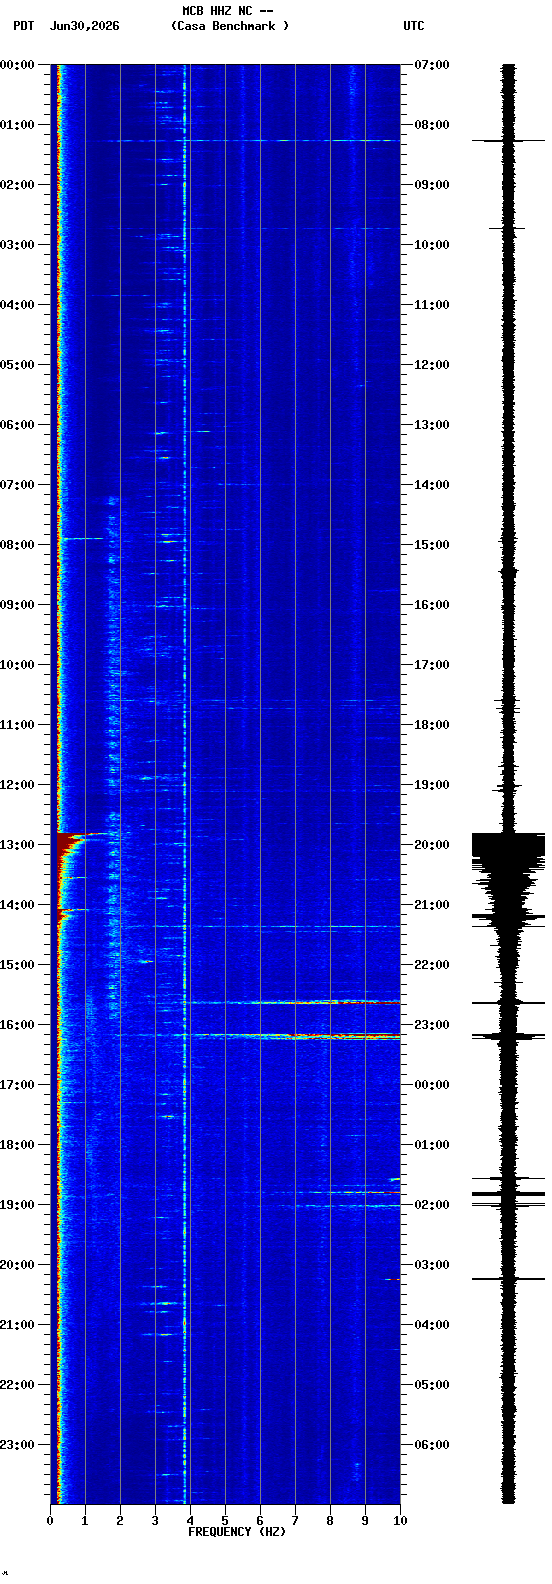Click the UTC '20:00' time label
This screenshot has height=1584, width=552.
[x=431, y=845]
